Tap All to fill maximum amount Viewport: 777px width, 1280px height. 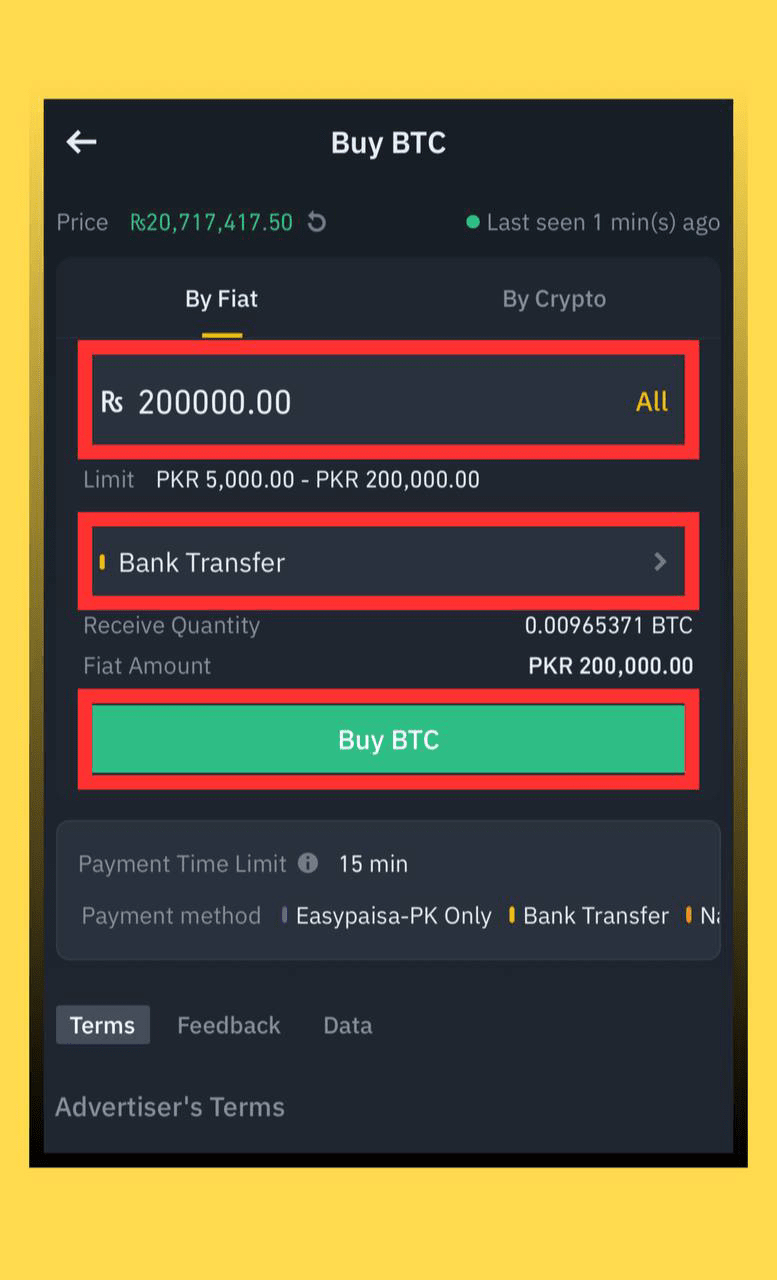652,402
